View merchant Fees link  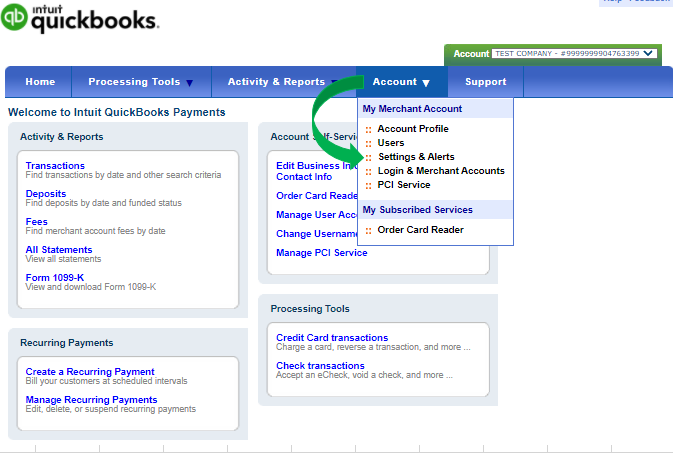coord(36,222)
